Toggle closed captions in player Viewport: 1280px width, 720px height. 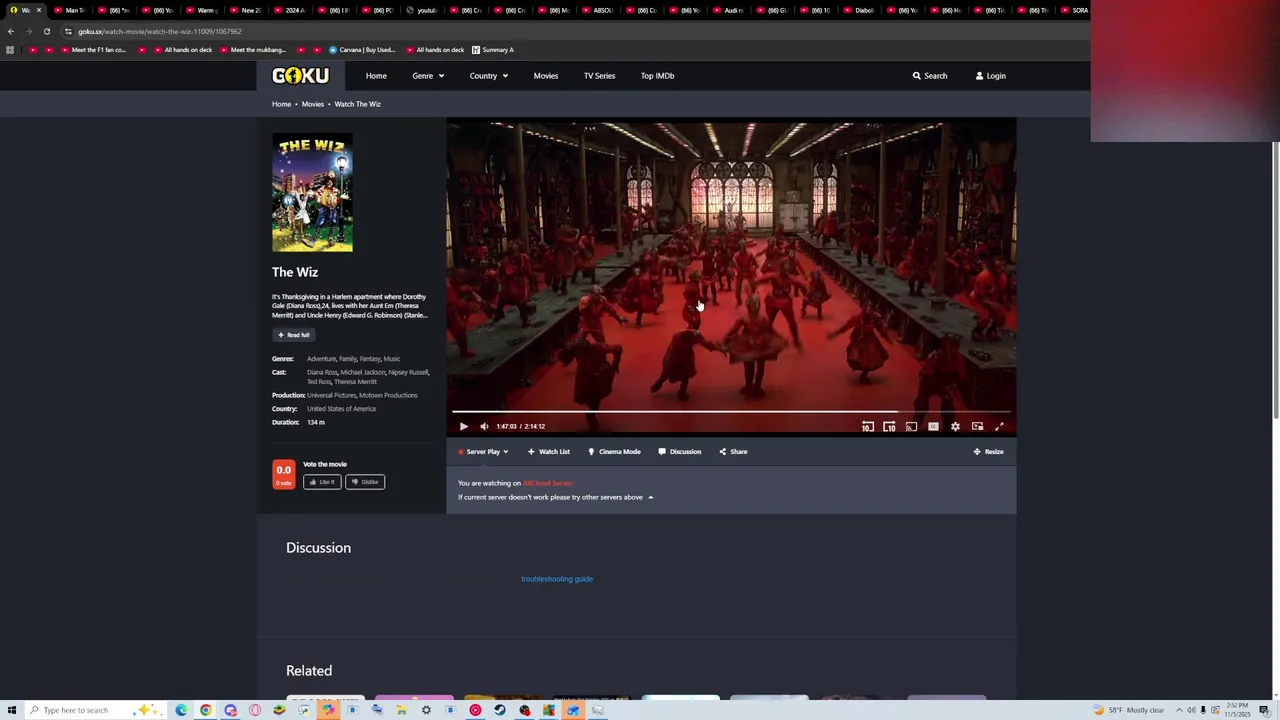(933, 426)
